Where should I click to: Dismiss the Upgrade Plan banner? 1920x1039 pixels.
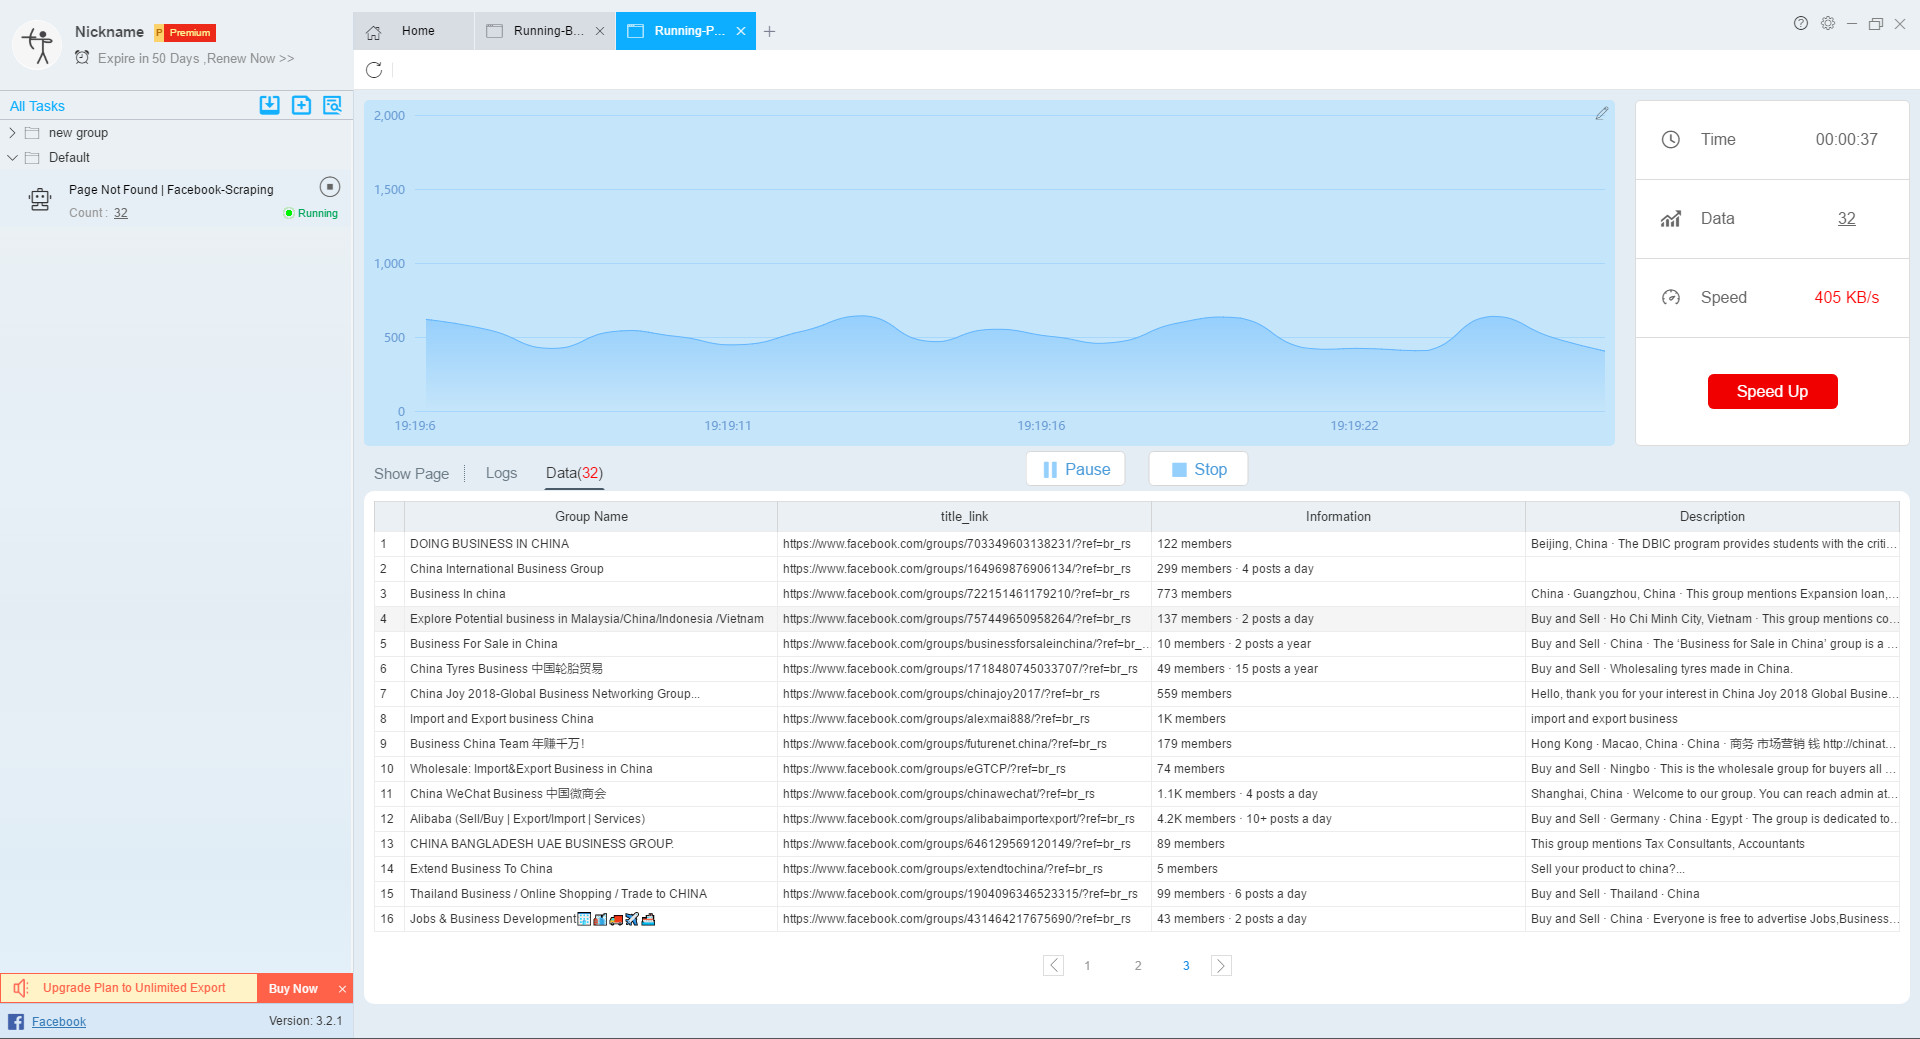[x=342, y=989]
